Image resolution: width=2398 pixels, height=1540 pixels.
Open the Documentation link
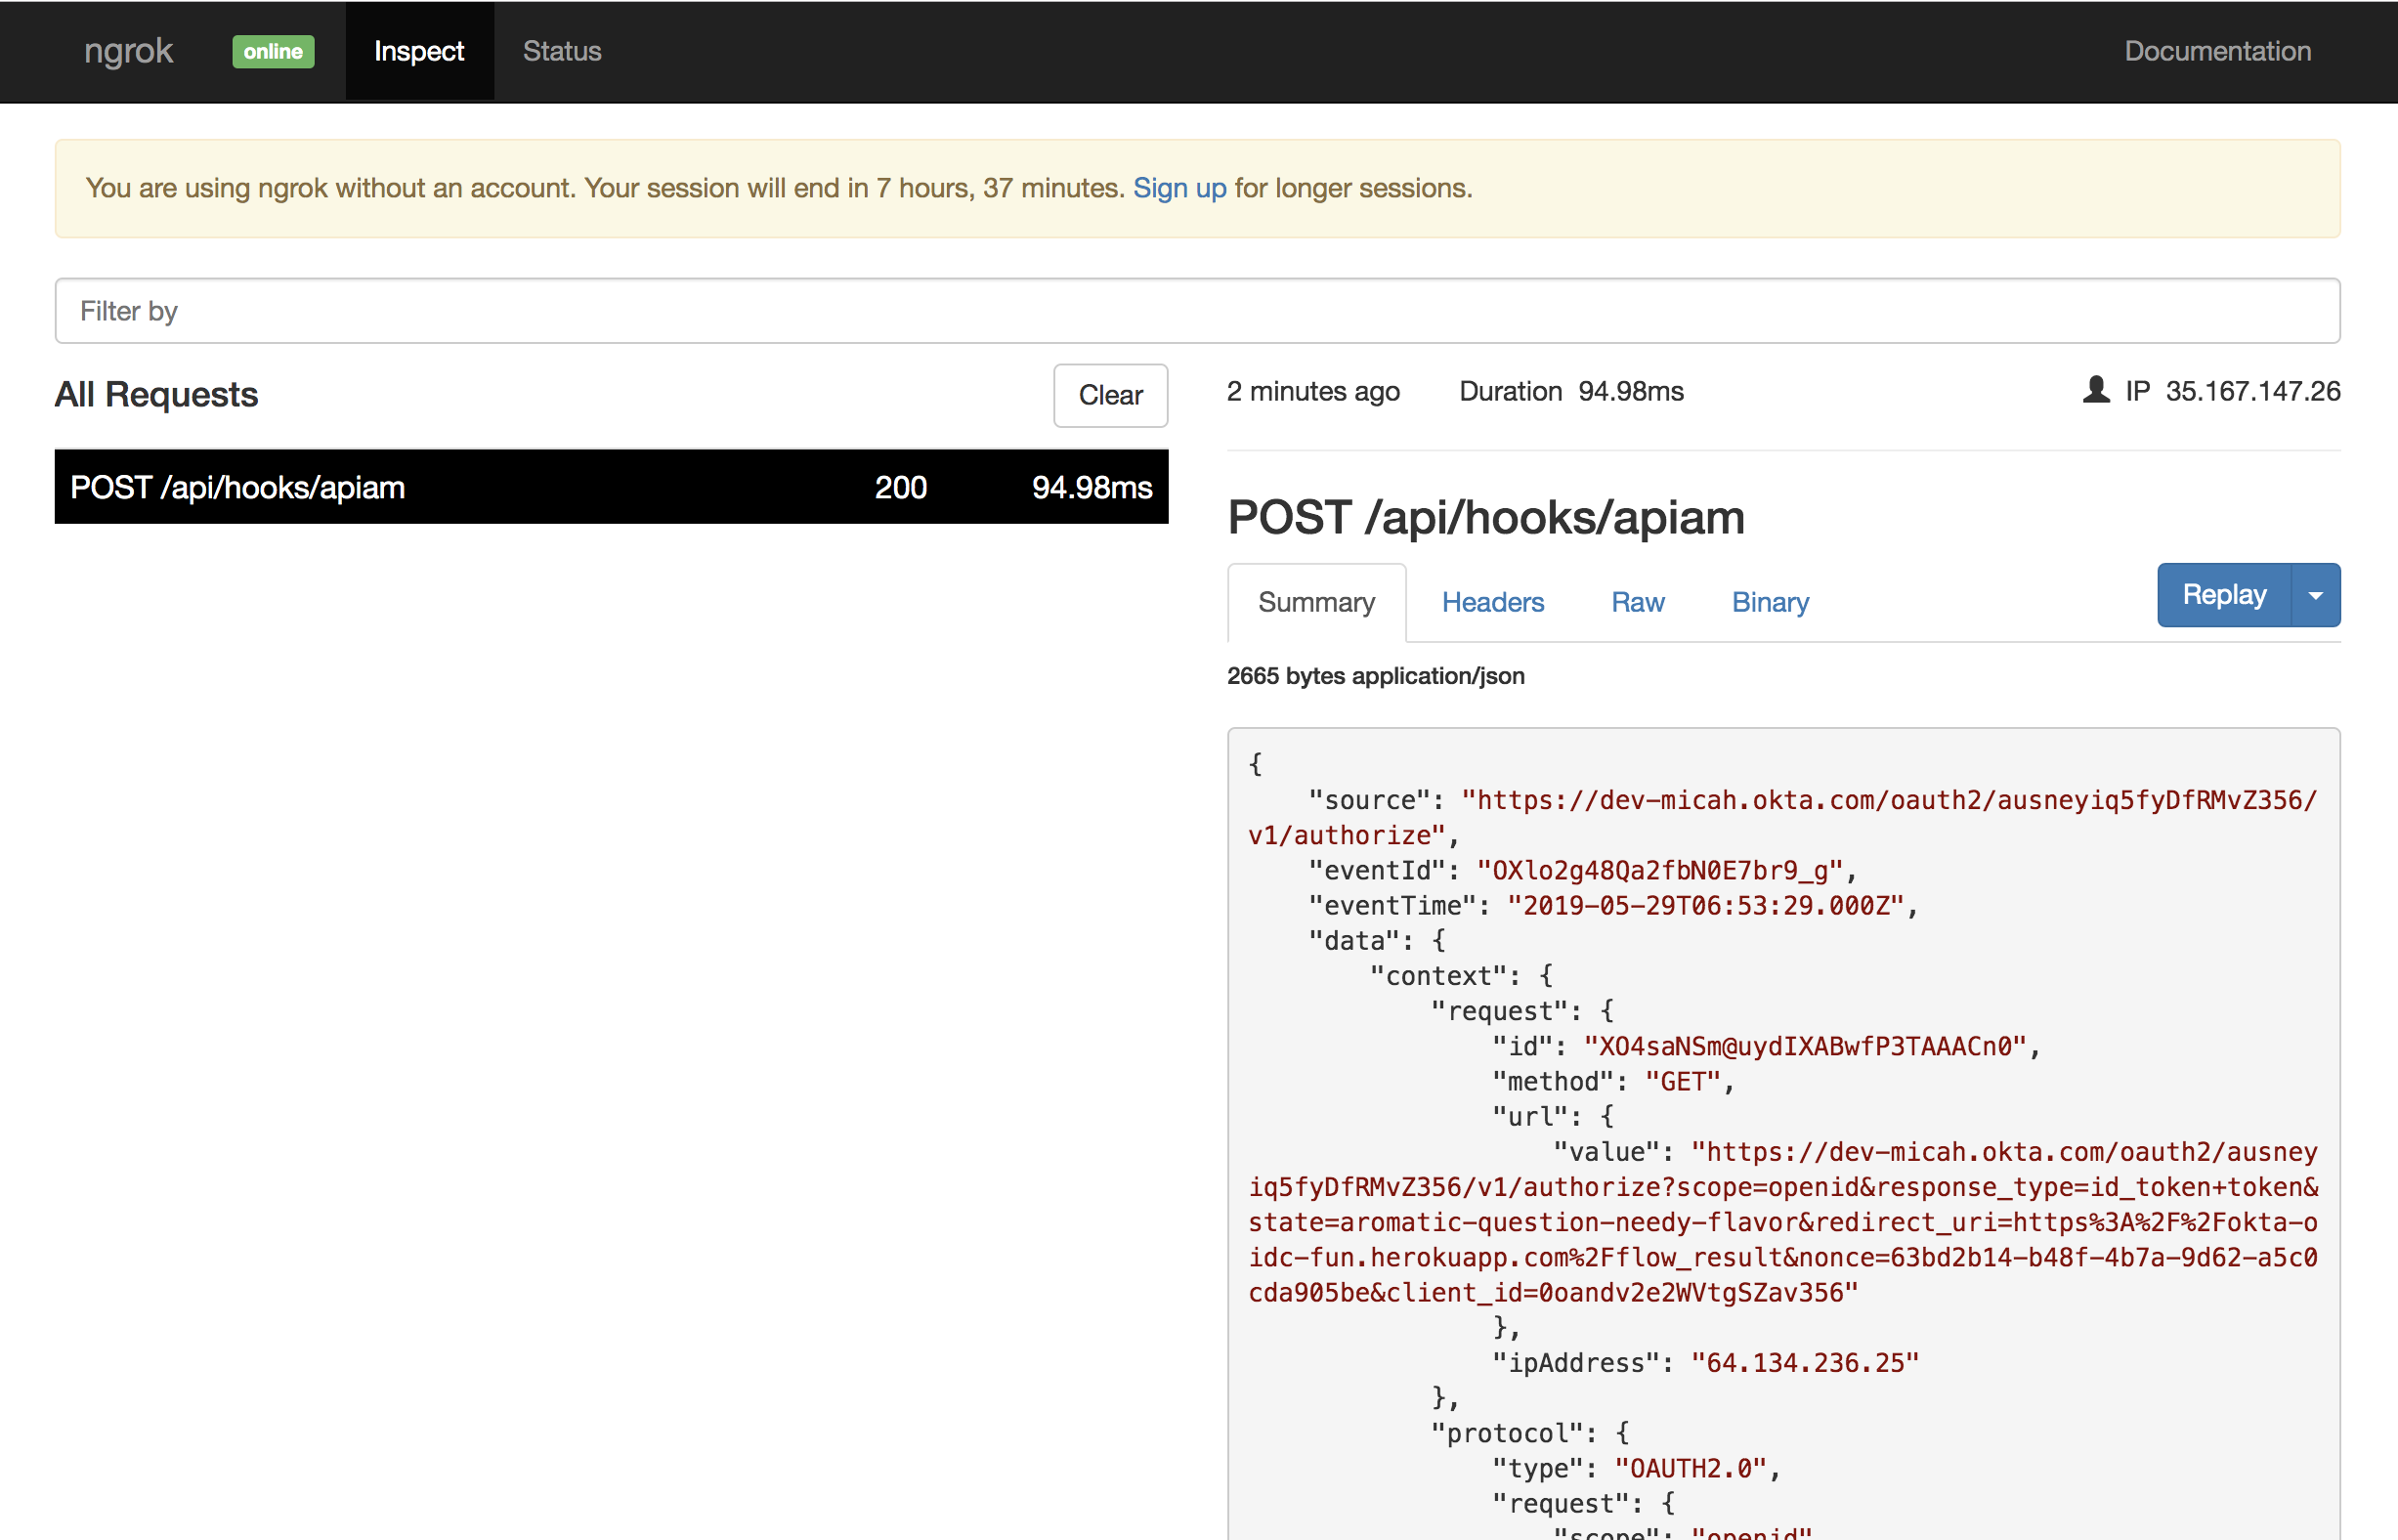click(x=2217, y=51)
